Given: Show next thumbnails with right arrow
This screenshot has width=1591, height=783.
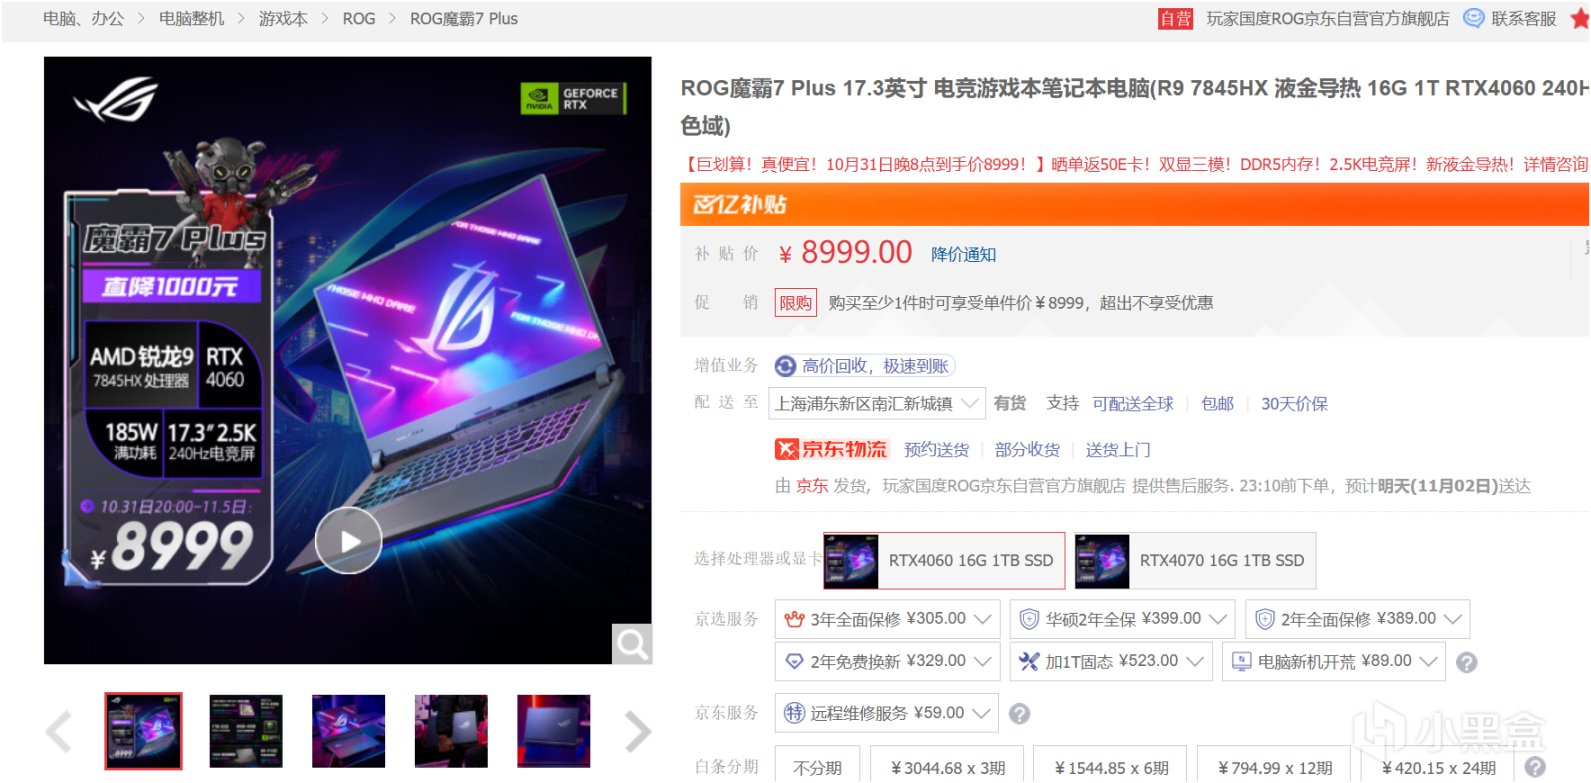Looking at the screenshot, I should point(637,732).
